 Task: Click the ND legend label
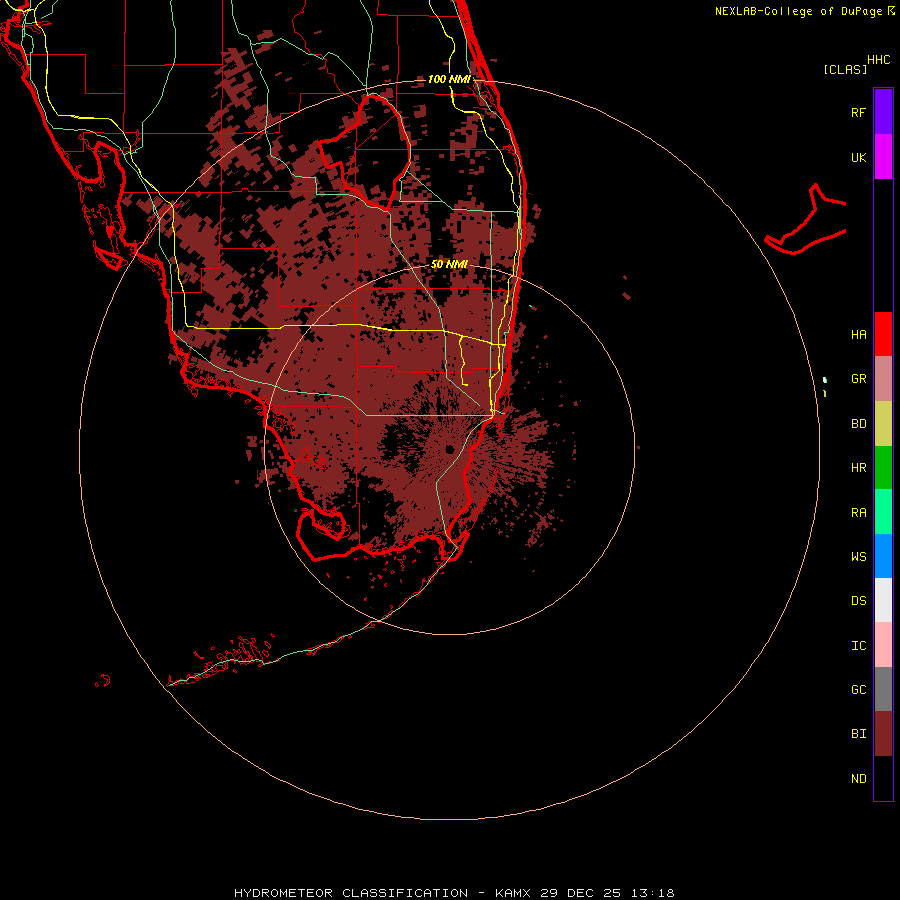pos(858,779)
